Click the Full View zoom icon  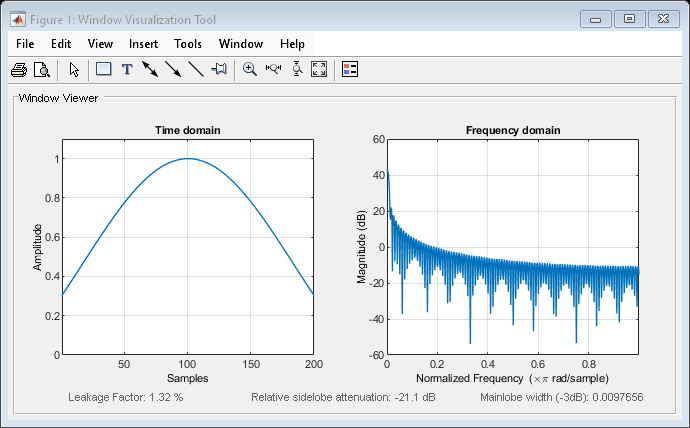click(319, 70)
